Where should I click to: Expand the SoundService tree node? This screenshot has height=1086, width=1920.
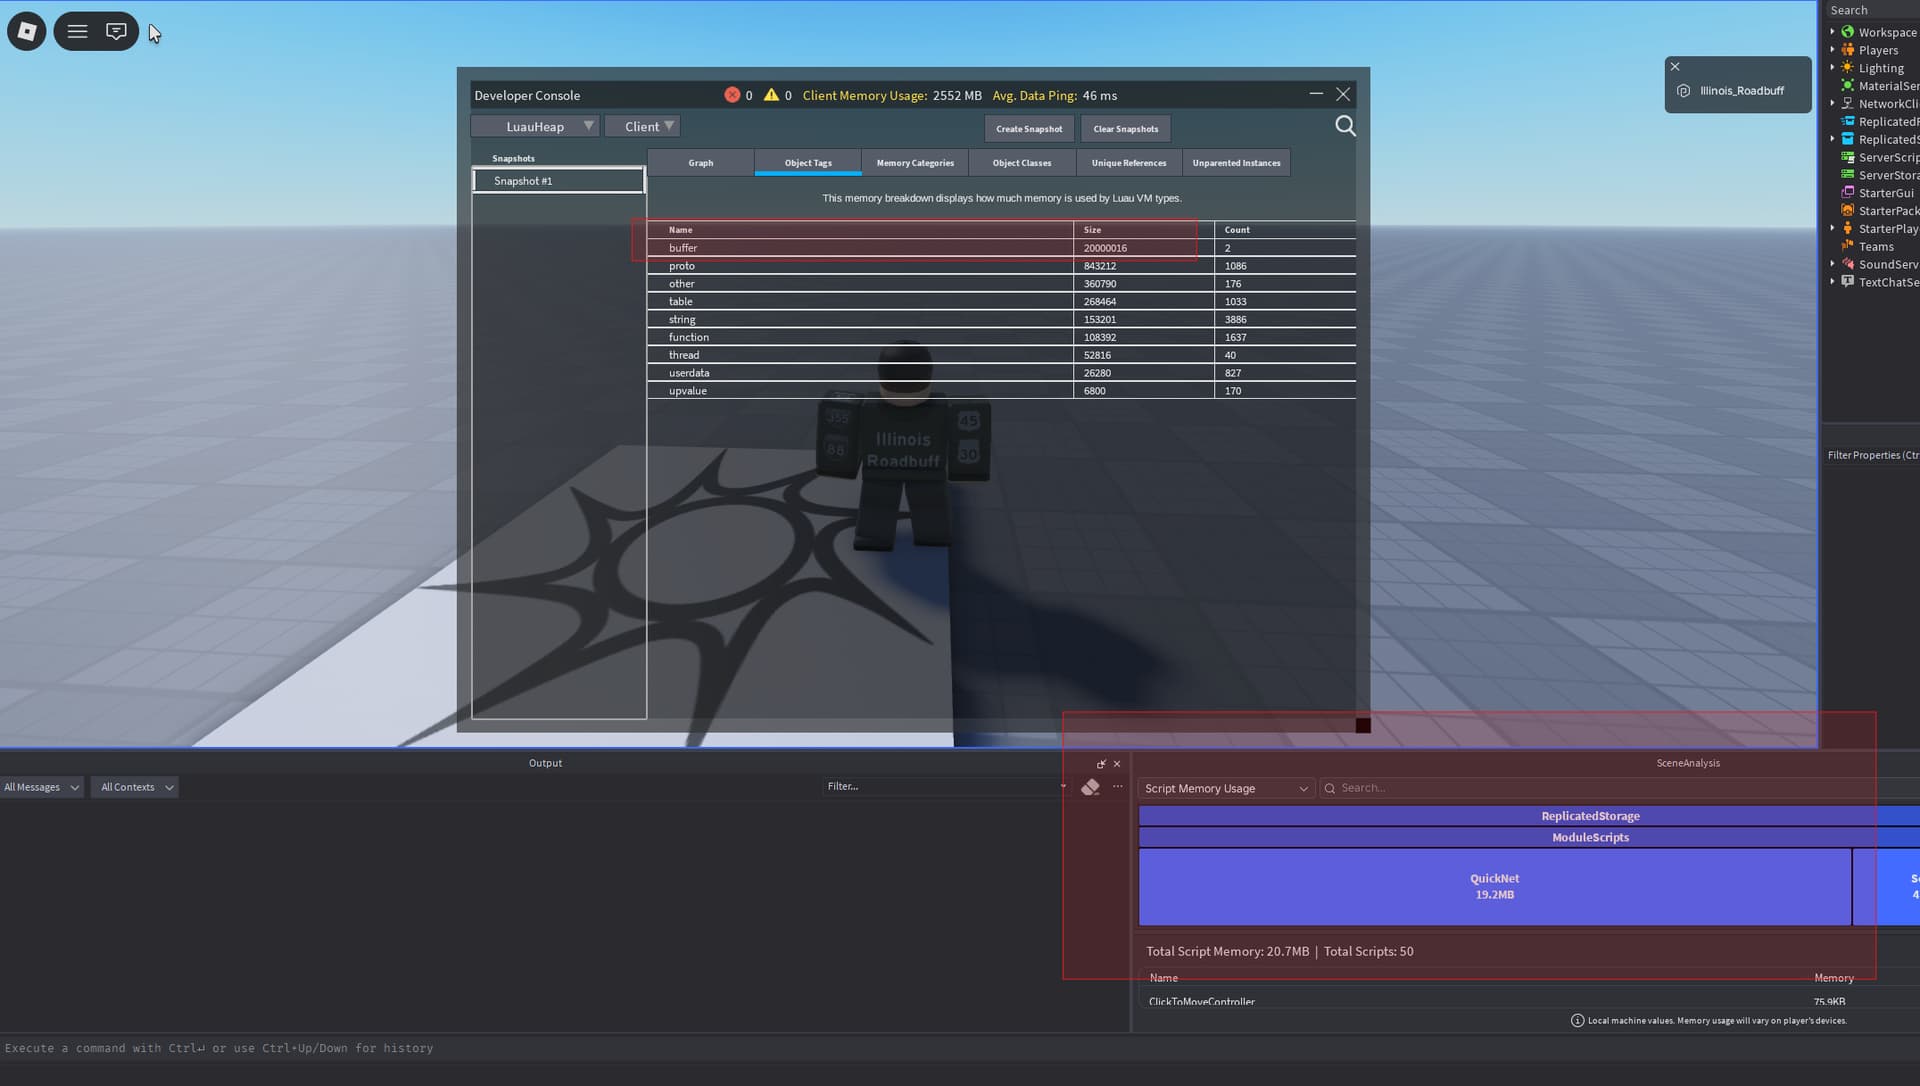coord(1832,265)
